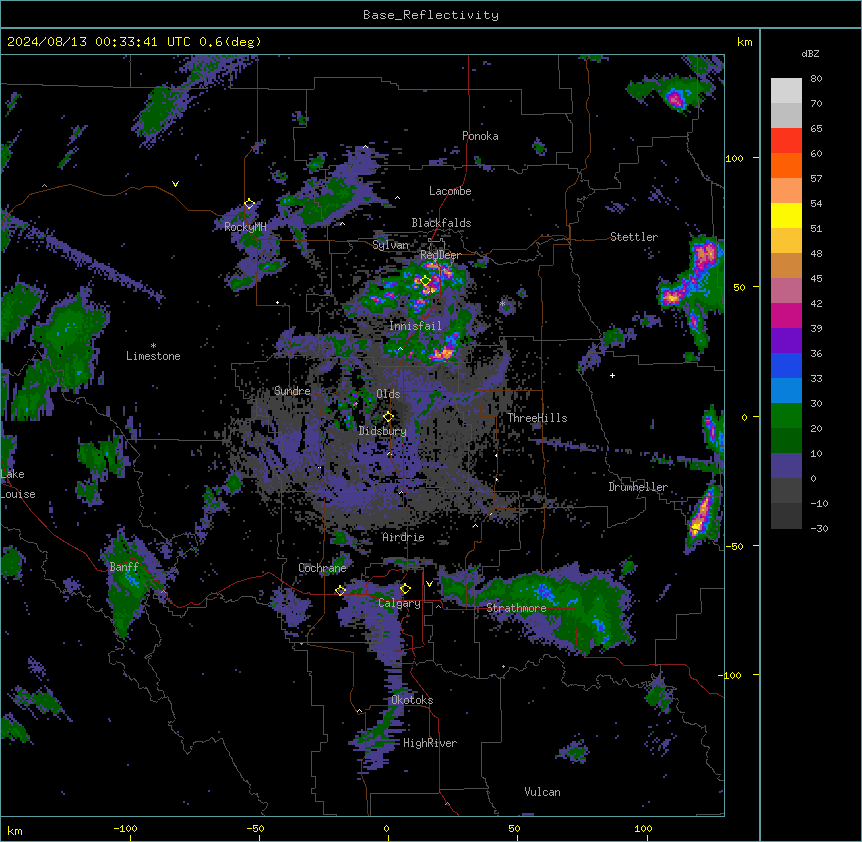862x842 pixels.
Task: Click the yellow diamond marker below Cochrane
Action: tap(340, 590)
